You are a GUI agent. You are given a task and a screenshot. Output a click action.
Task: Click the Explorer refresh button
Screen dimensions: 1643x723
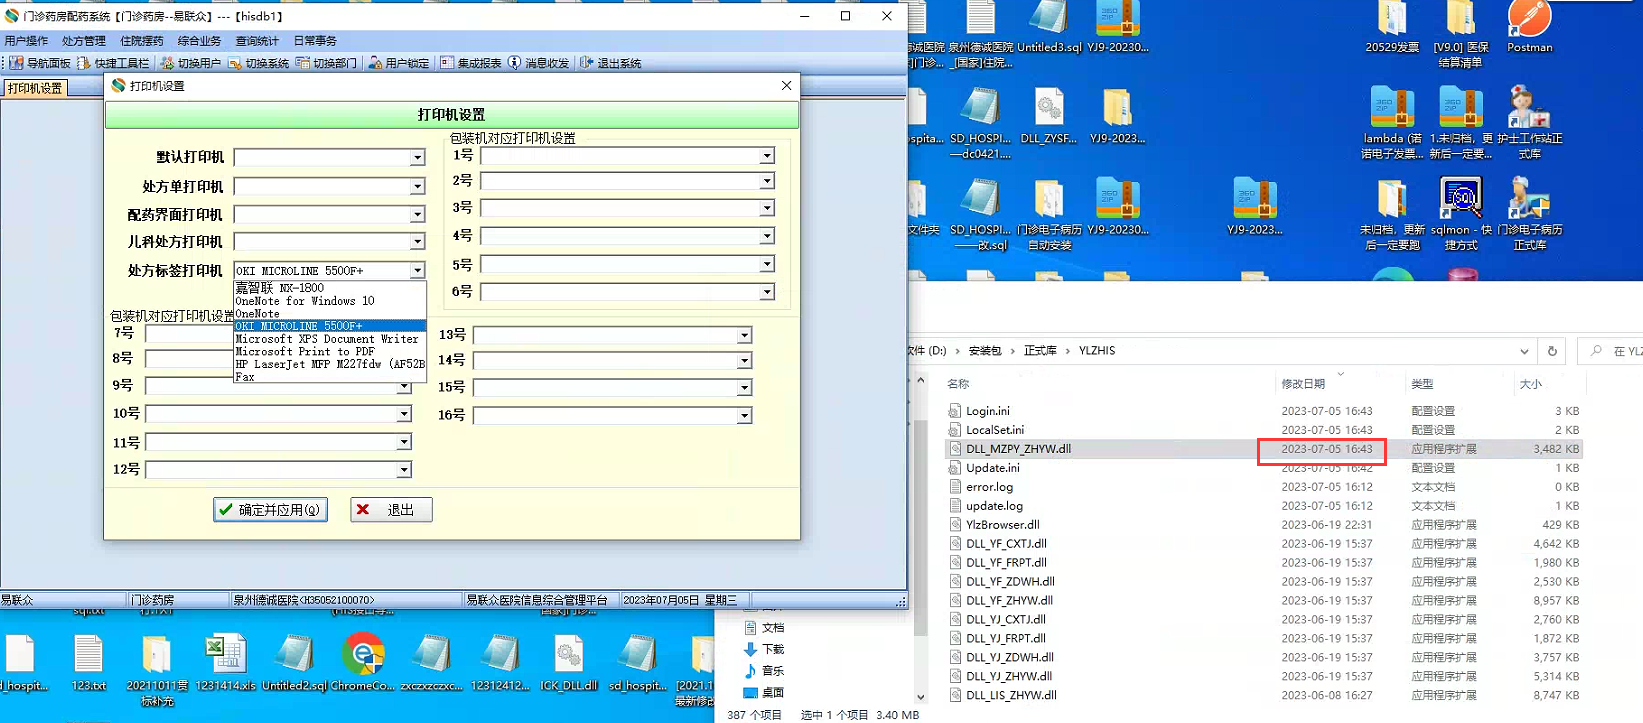pyautogui.click(x=1552, y=351)
